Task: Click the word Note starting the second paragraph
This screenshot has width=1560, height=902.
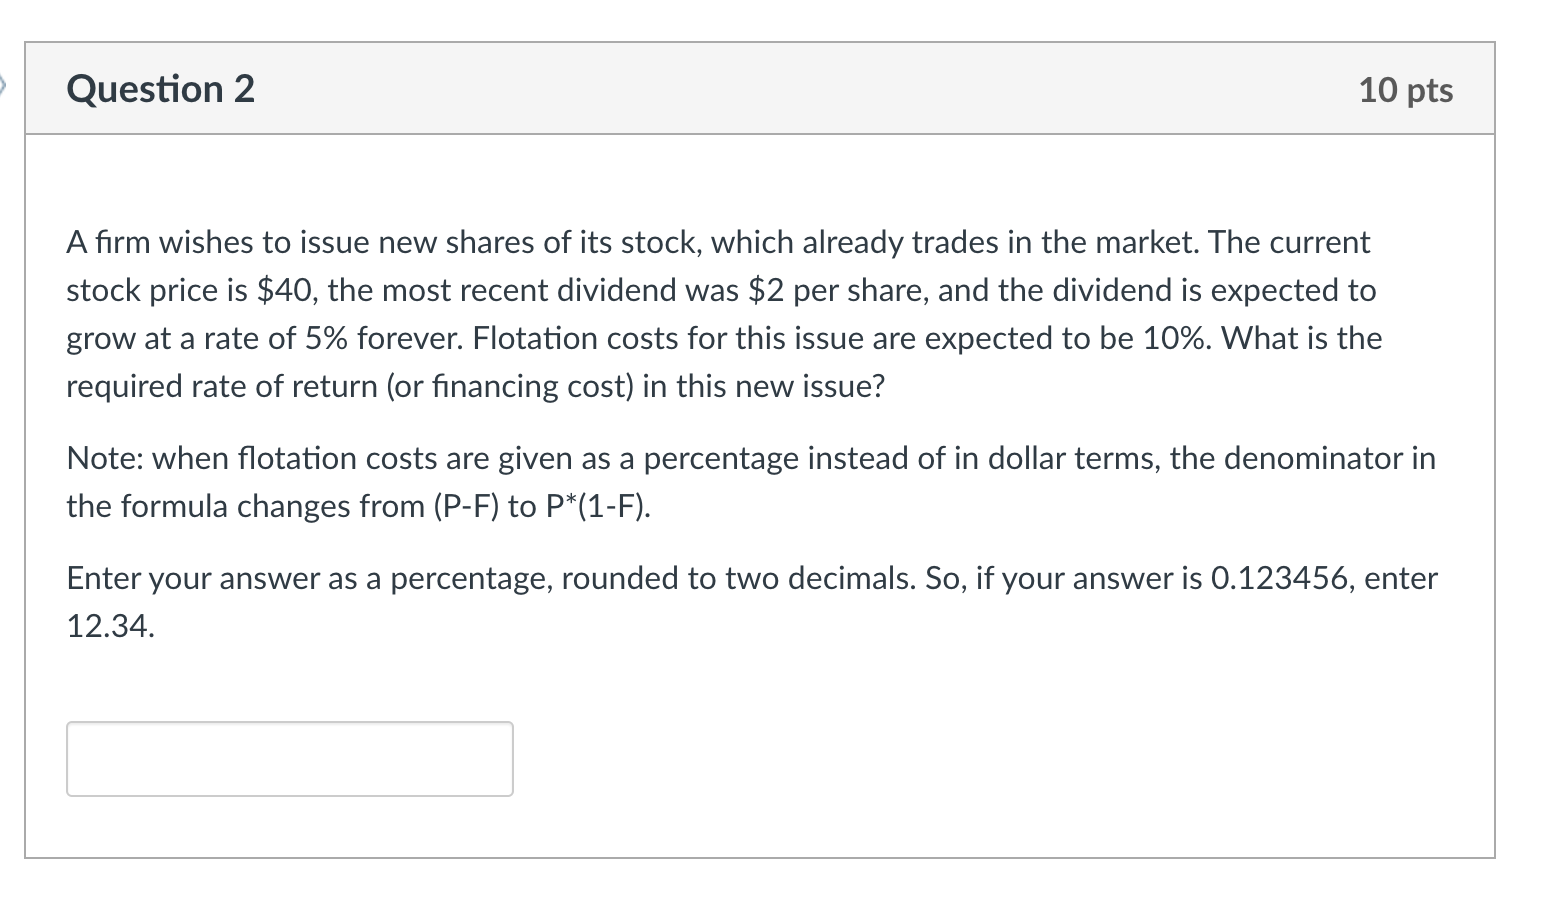Action: tap(105, 458)
